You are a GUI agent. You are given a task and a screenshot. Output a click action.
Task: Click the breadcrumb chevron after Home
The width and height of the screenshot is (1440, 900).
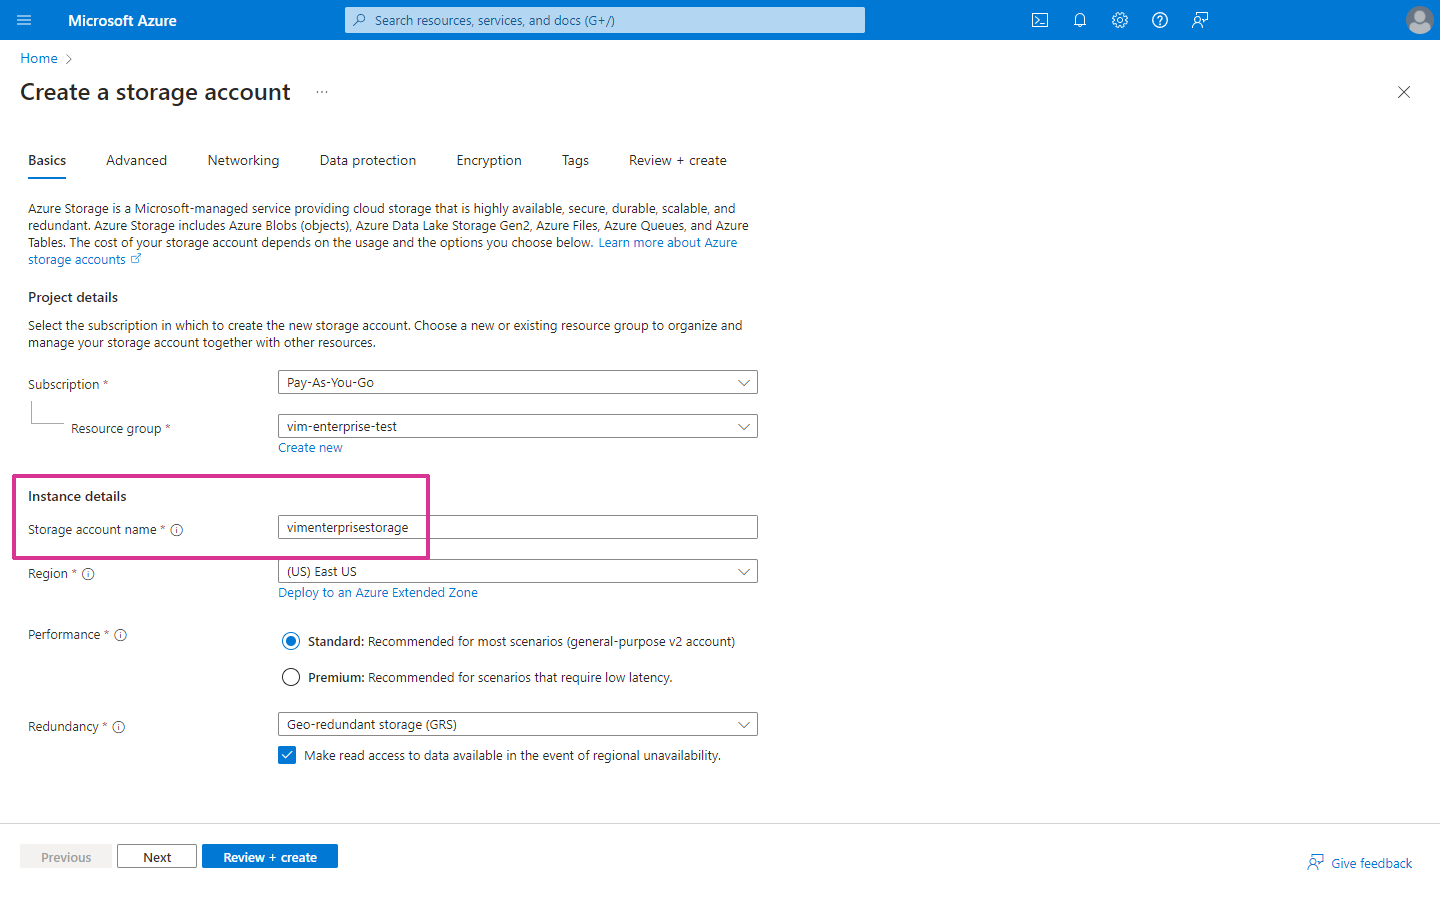(68, 59)
